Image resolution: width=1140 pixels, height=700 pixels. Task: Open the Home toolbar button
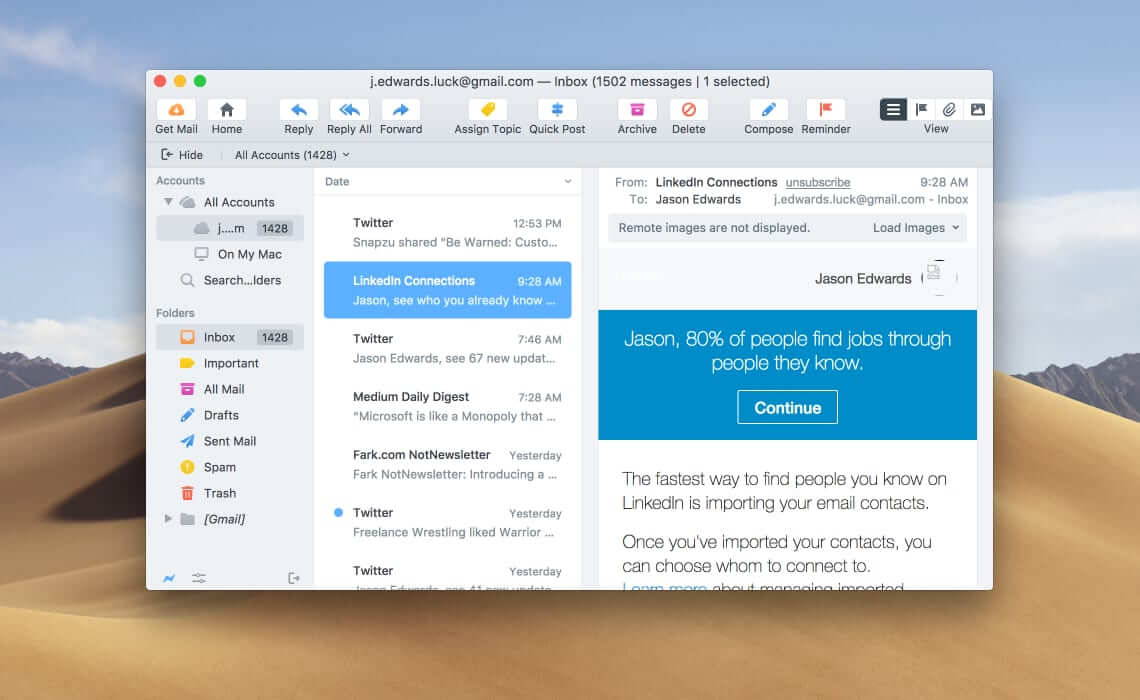coord(227,110)
